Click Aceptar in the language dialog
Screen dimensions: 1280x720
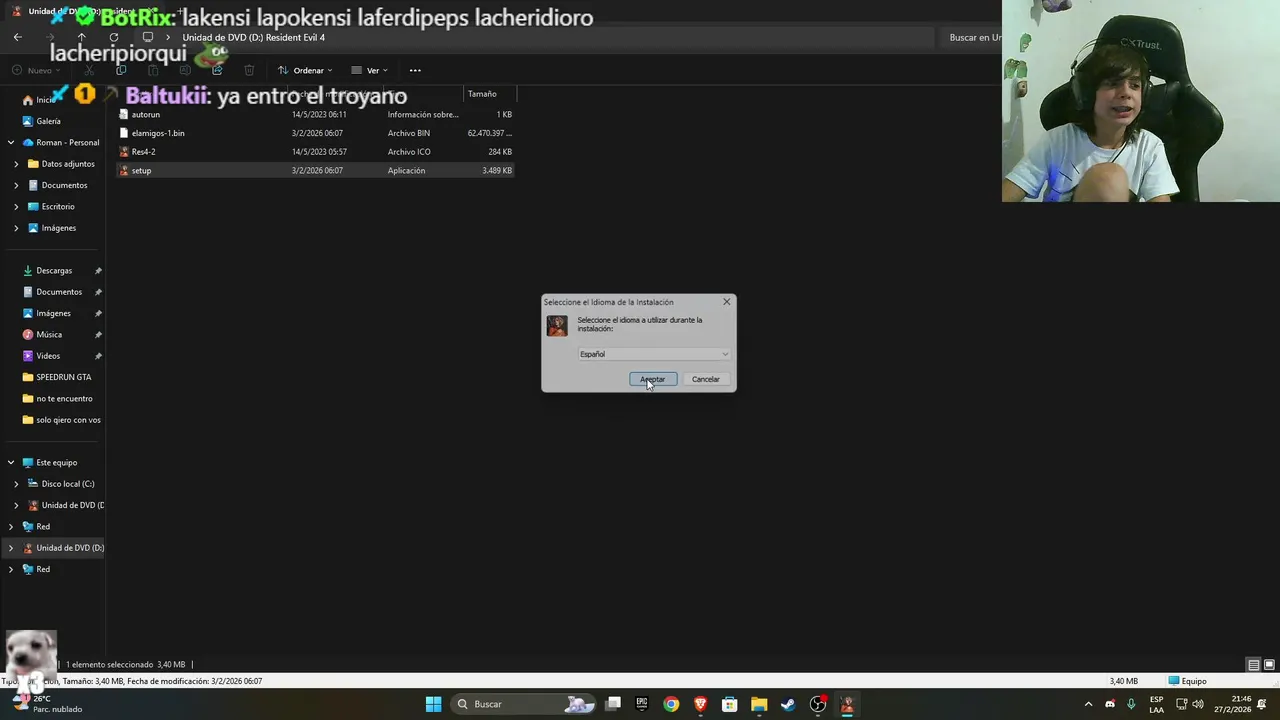653,379
